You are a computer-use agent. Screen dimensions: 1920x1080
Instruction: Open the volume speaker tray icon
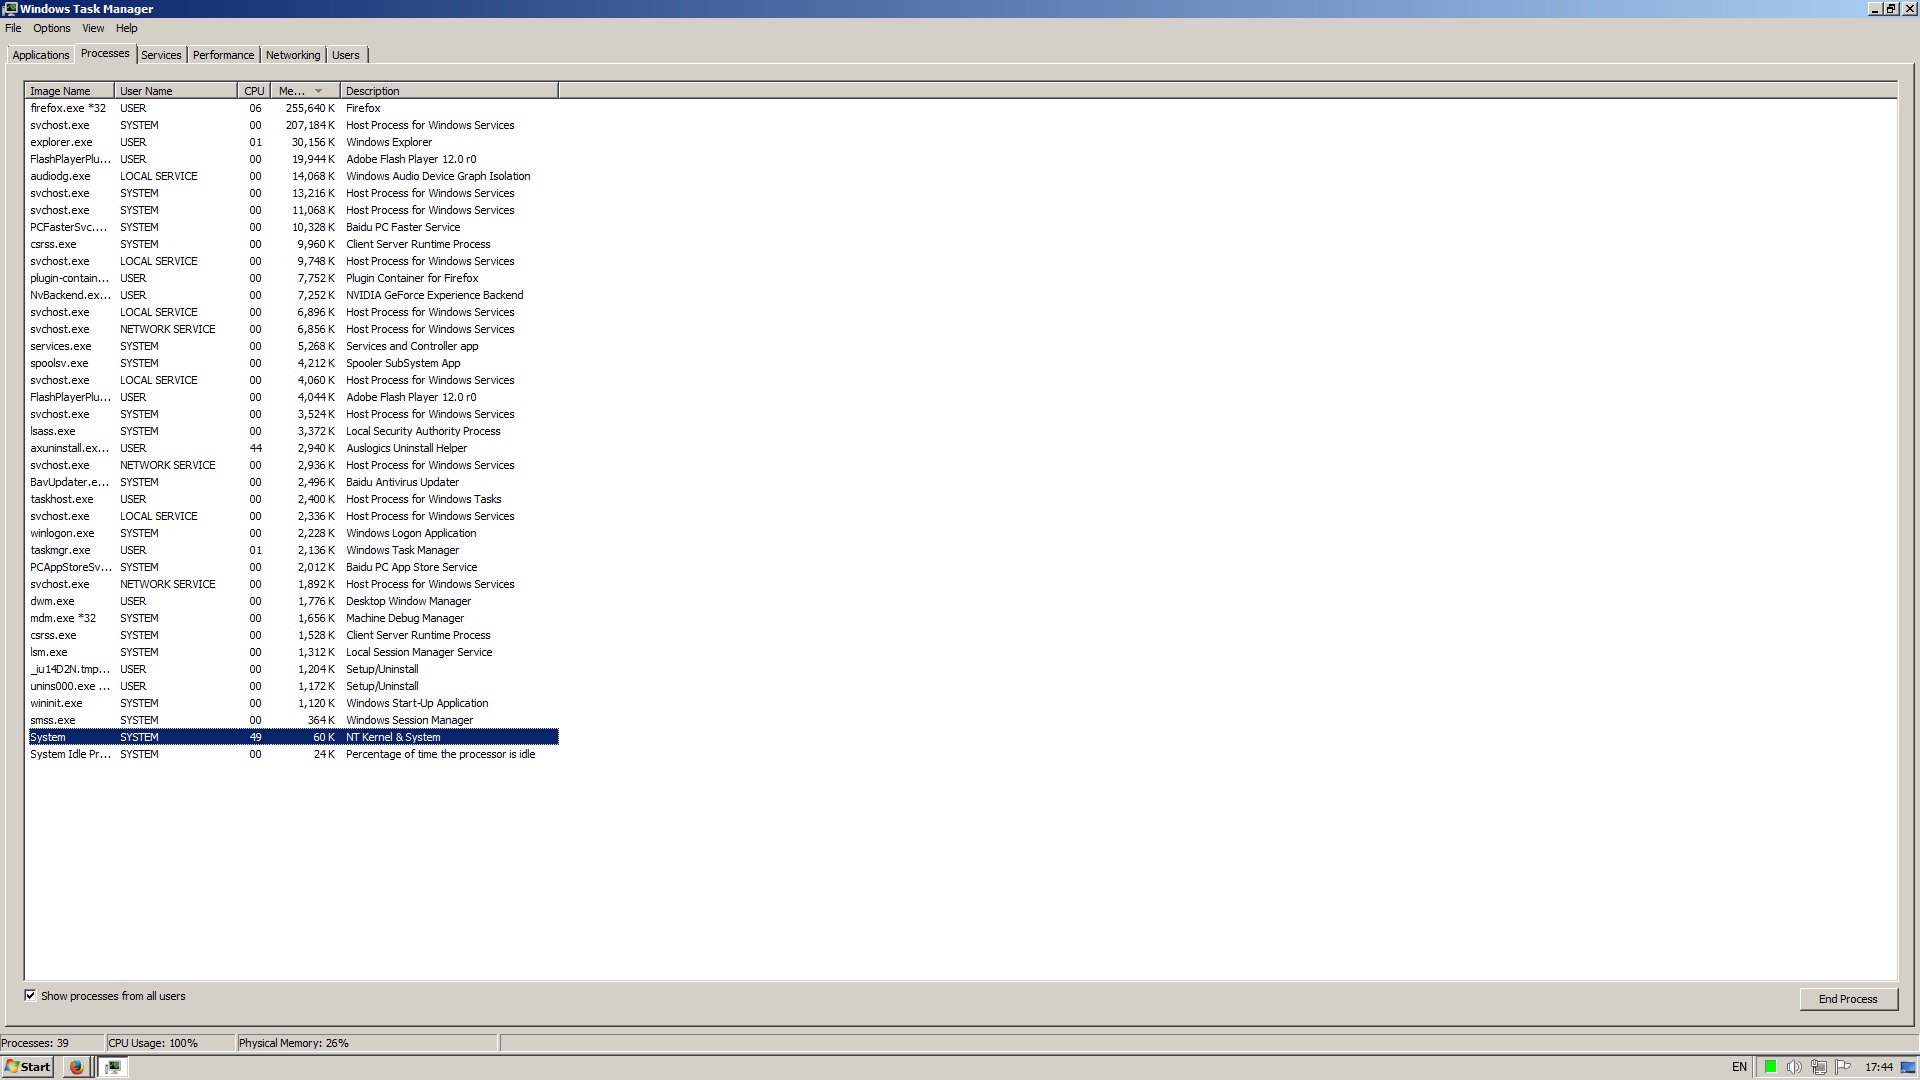click(1794, 1067)
